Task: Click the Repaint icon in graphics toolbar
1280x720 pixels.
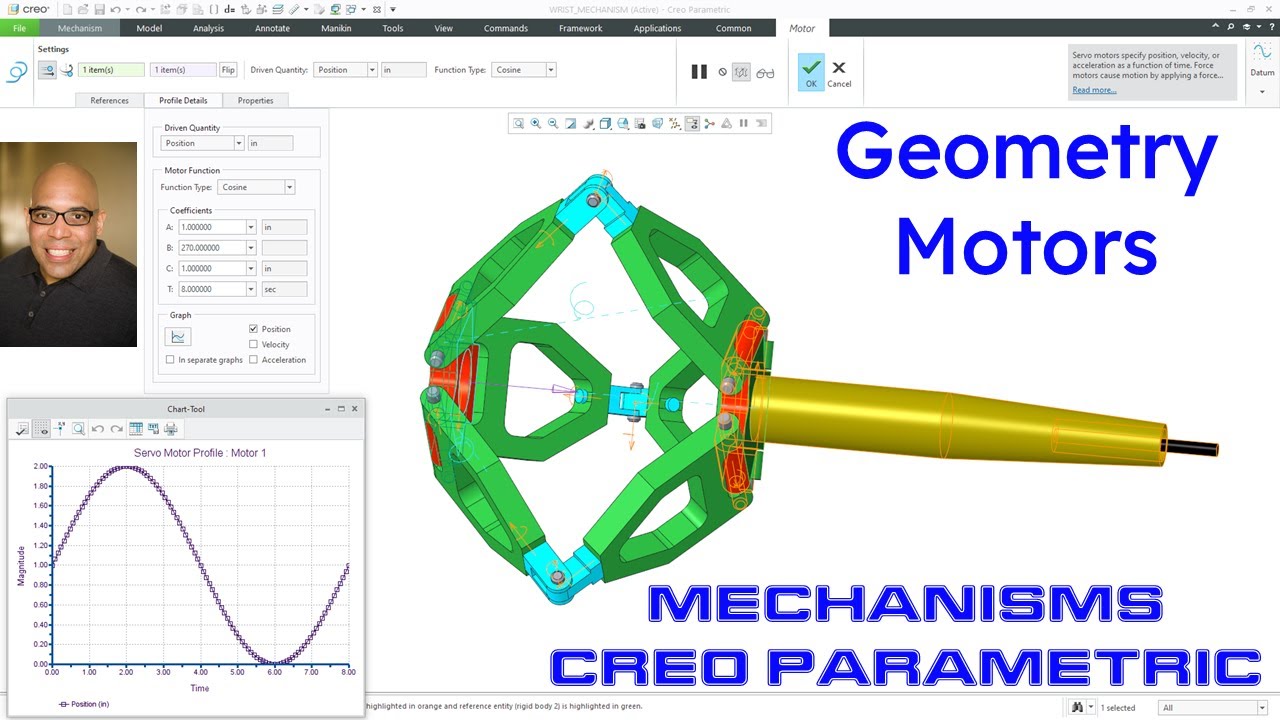Action: [x=570, y=124]
